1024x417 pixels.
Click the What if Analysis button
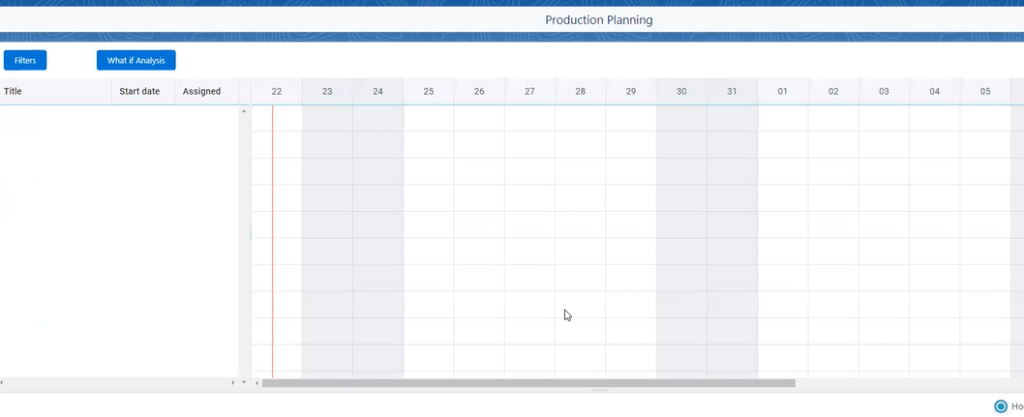136,60
